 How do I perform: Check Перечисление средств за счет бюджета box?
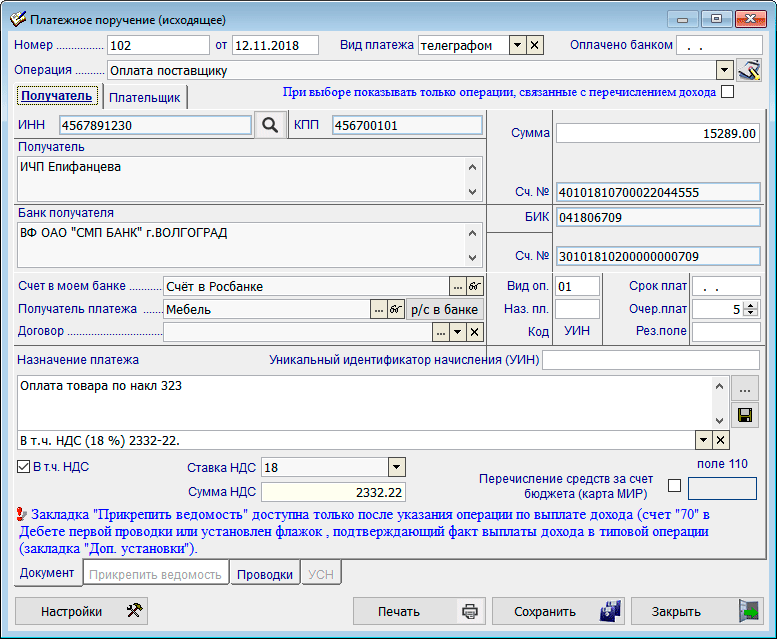(x=674, y=485)
